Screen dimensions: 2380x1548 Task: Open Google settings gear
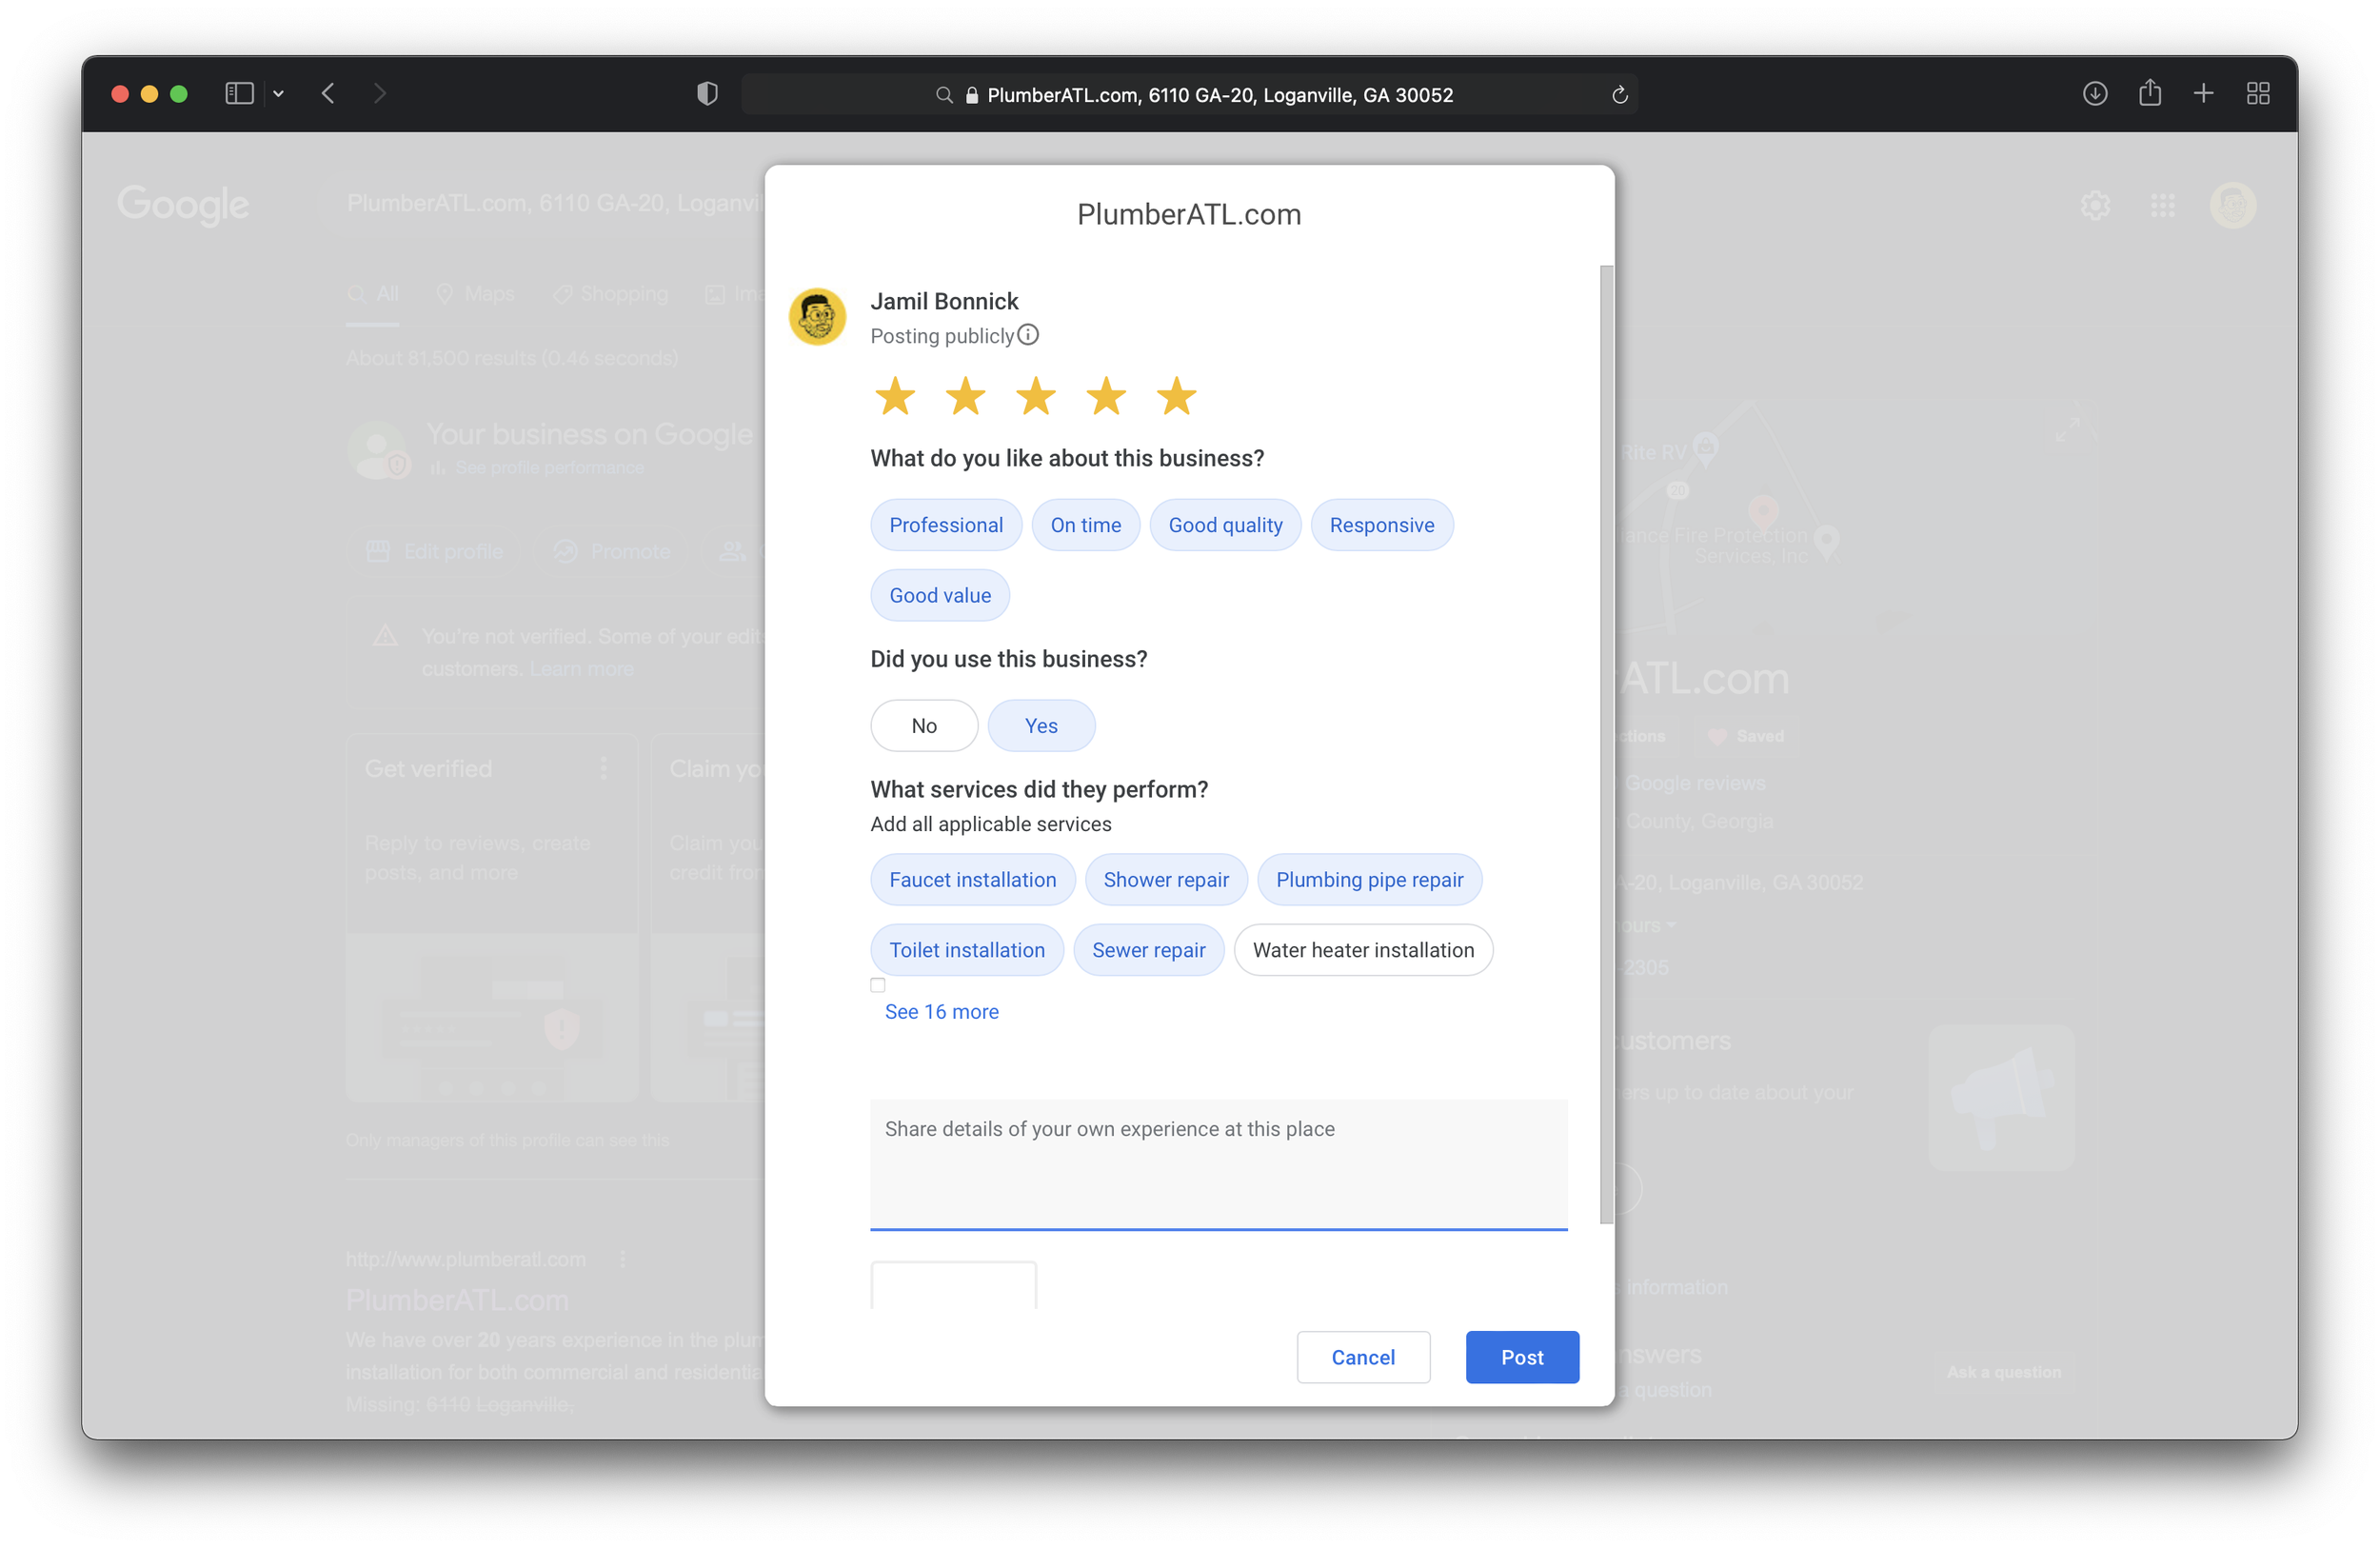2095,206
